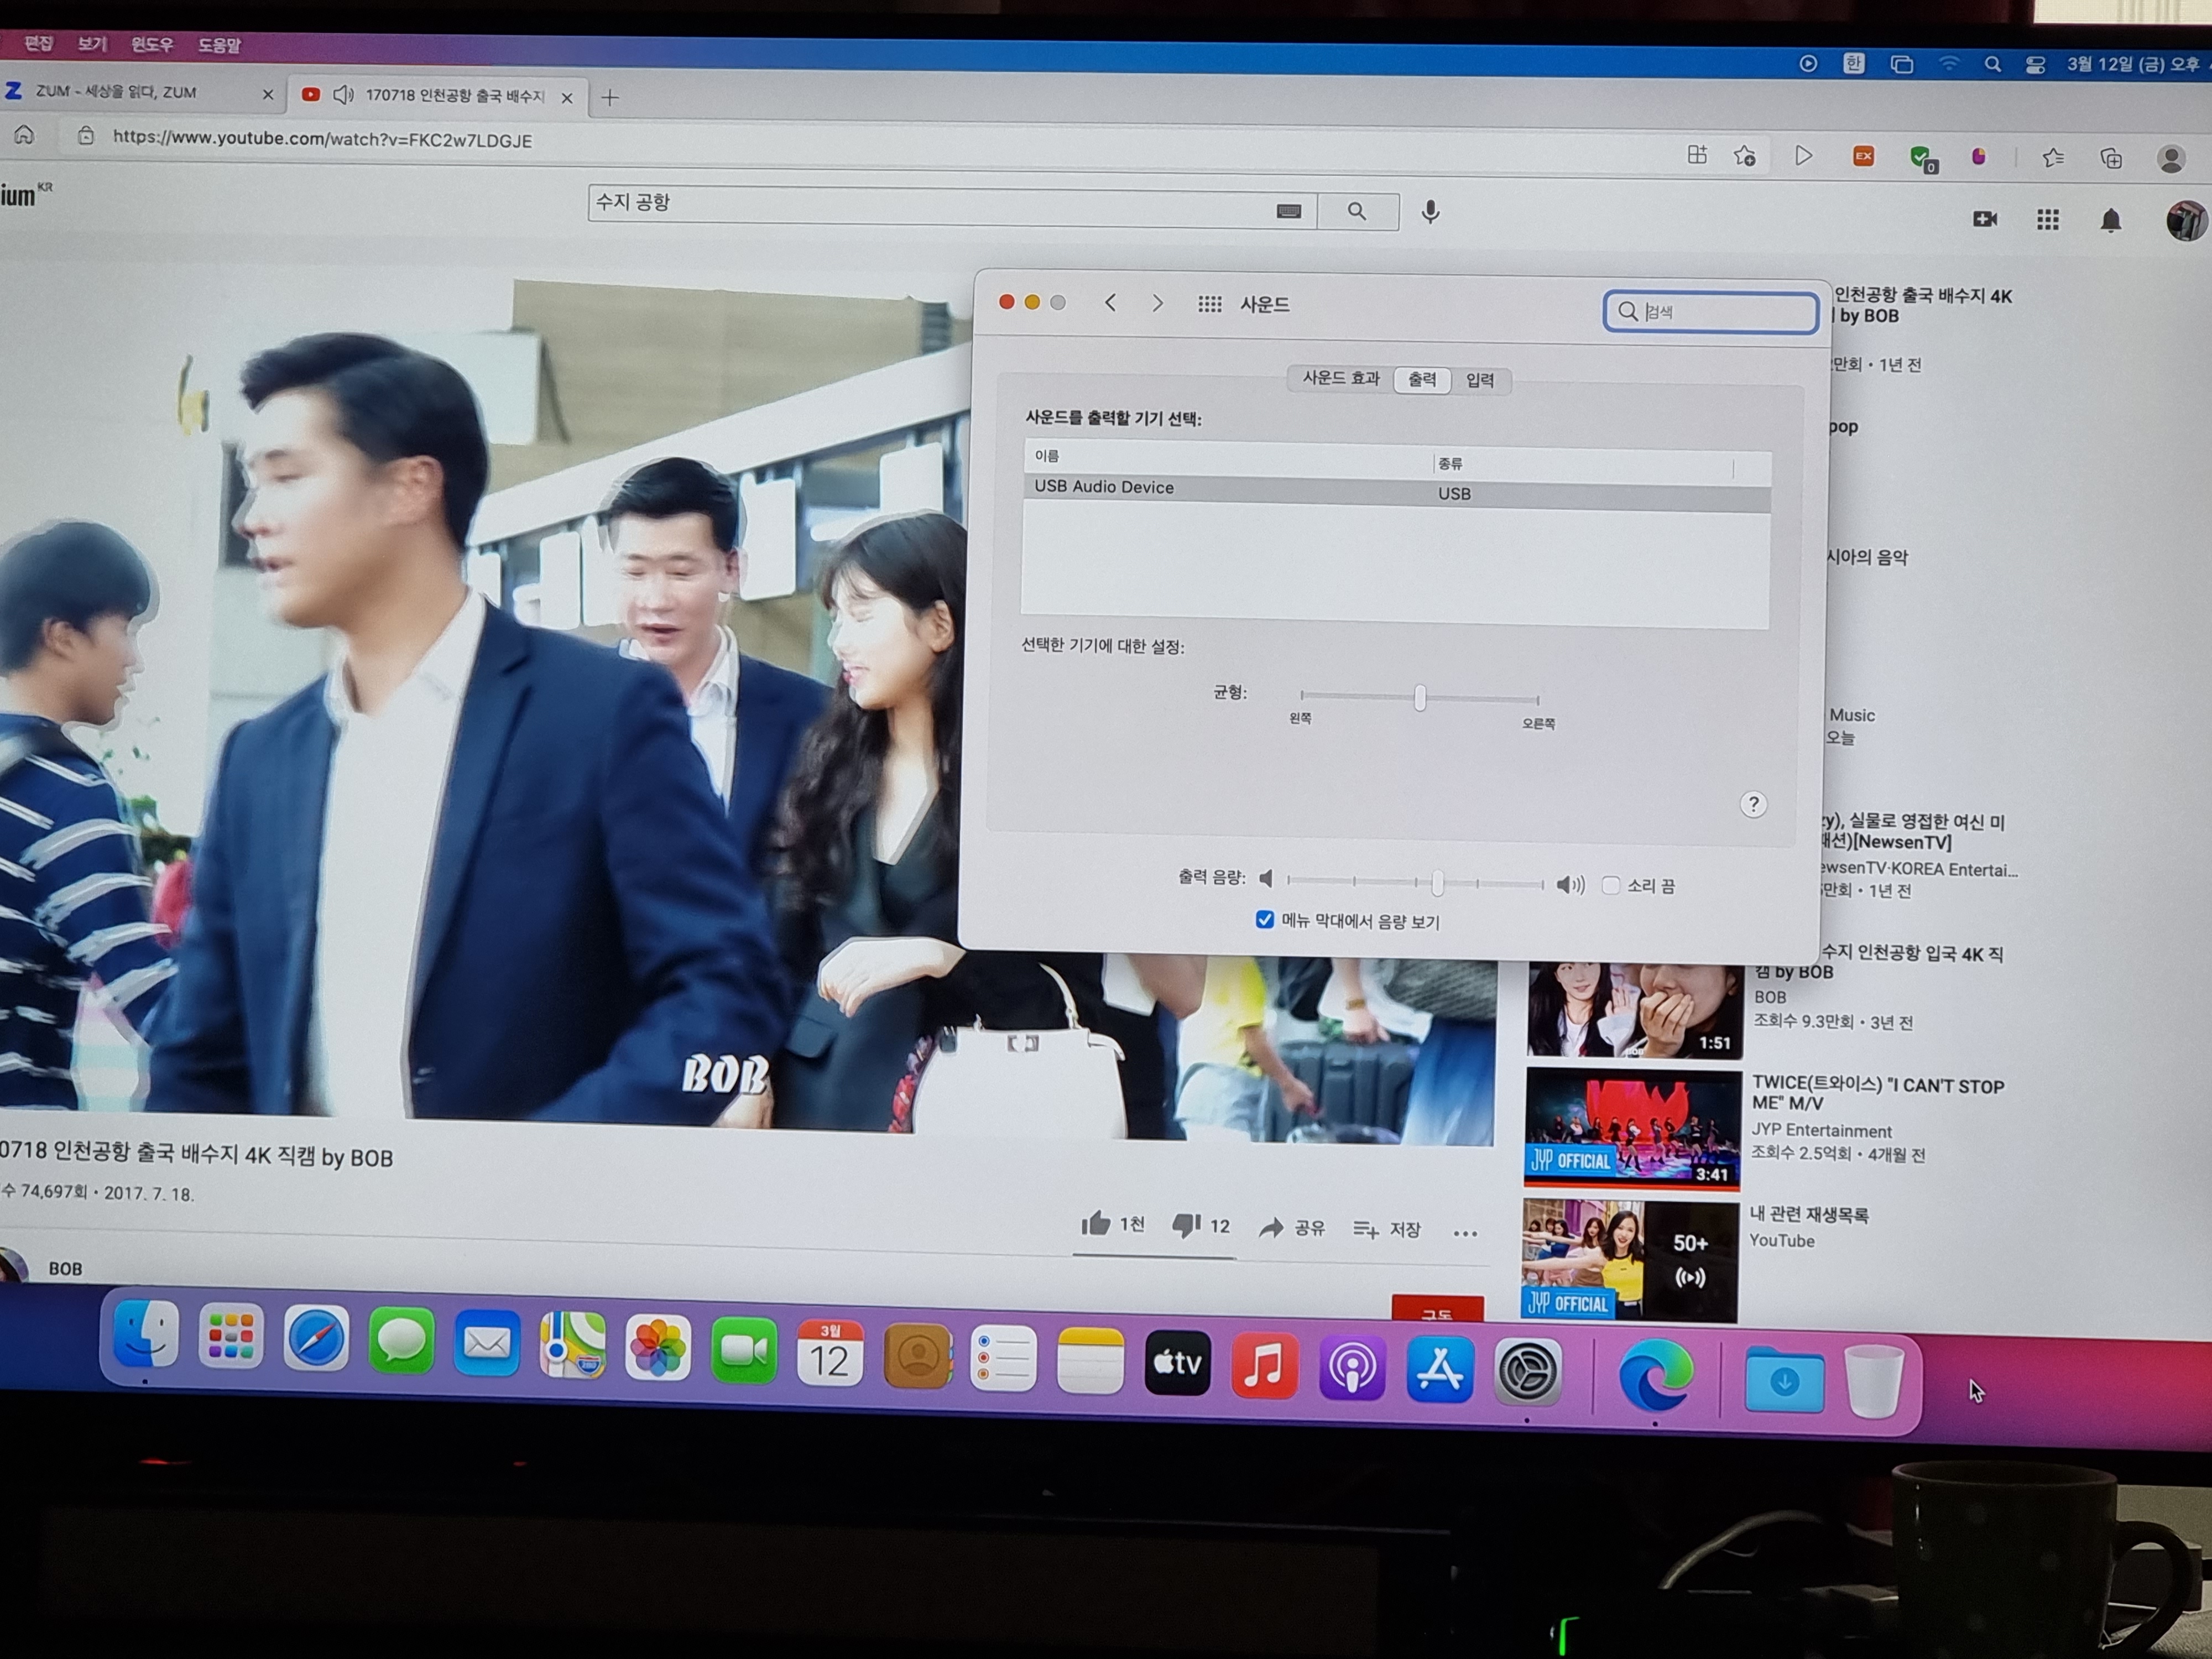Open 보기 menu in menu bar

pos(92,44)
